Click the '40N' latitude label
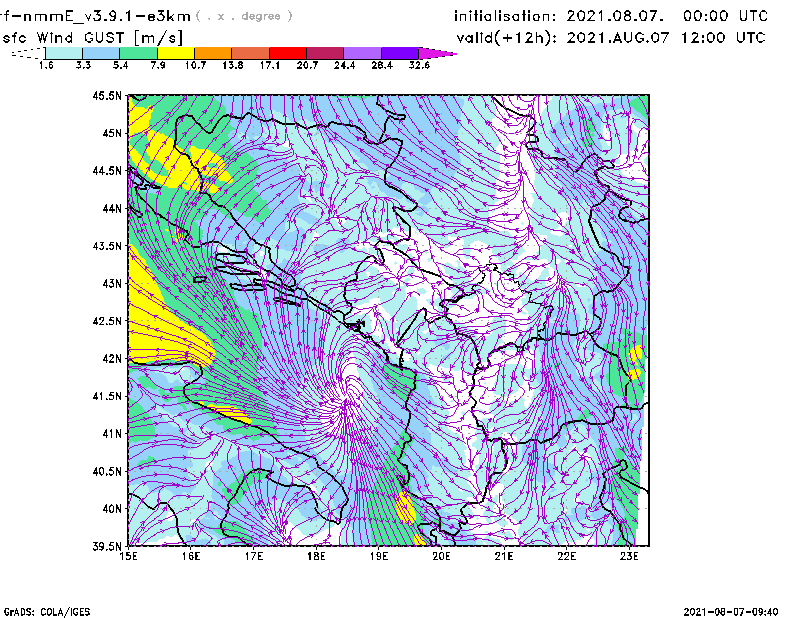 (x=112, y=509)
